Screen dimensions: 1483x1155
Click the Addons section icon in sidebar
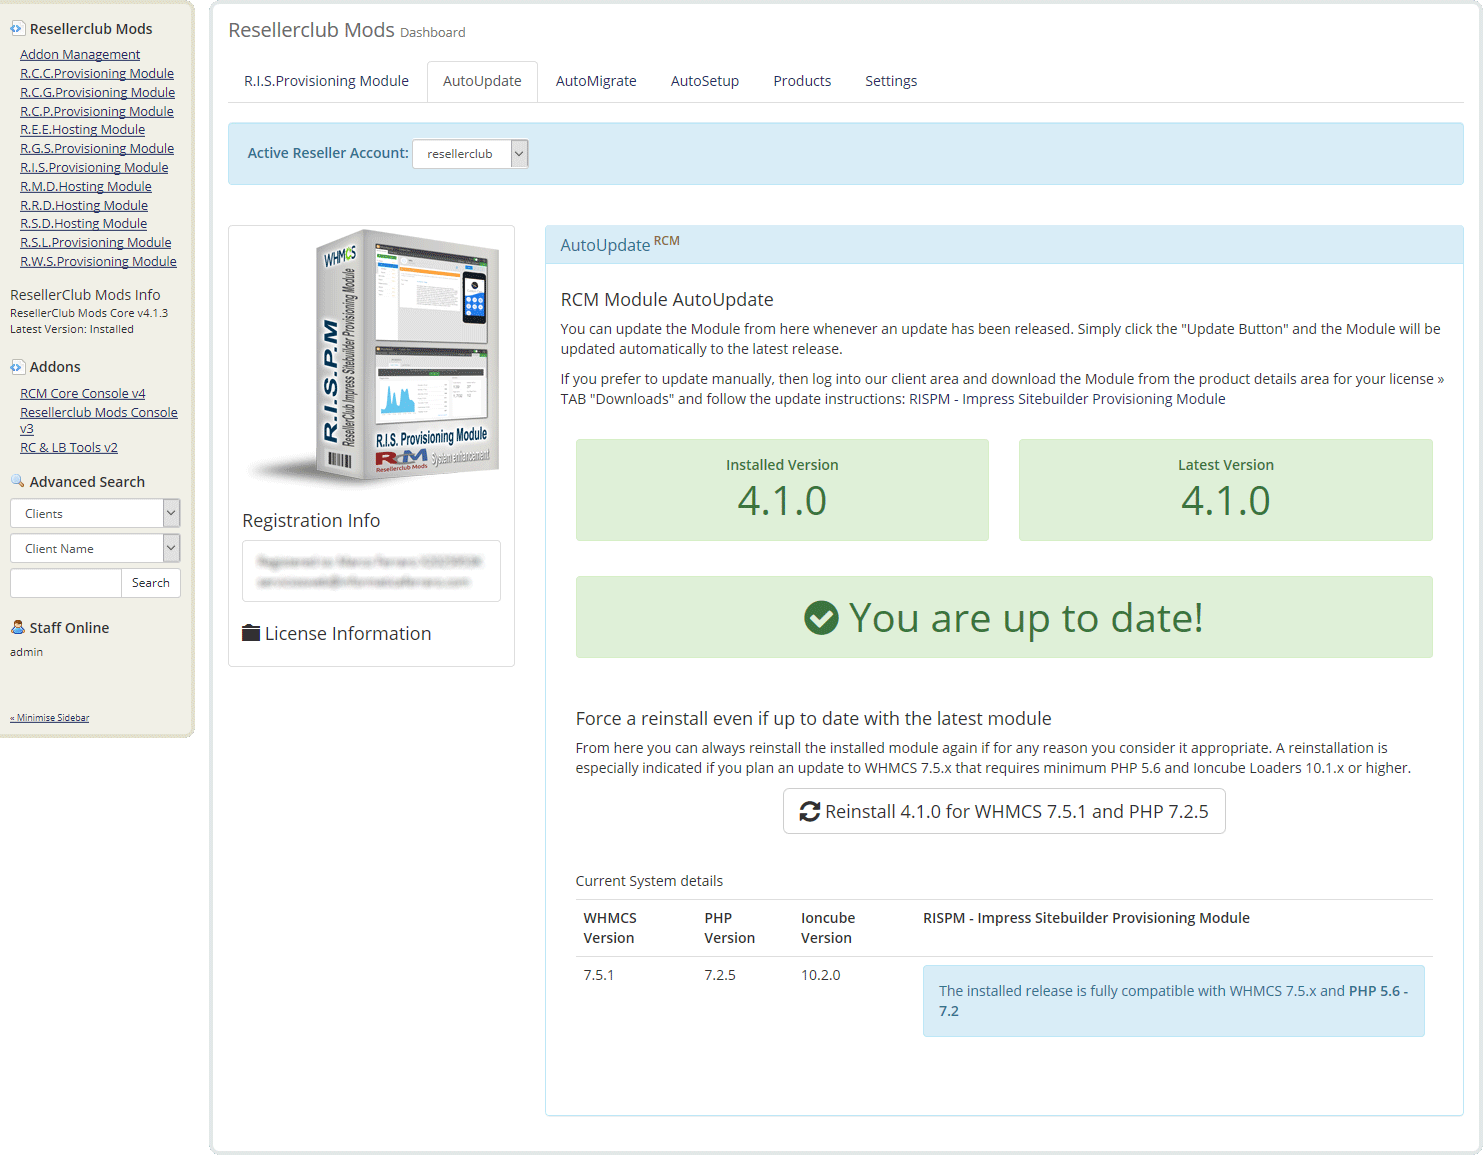click(x=17, y=367)
